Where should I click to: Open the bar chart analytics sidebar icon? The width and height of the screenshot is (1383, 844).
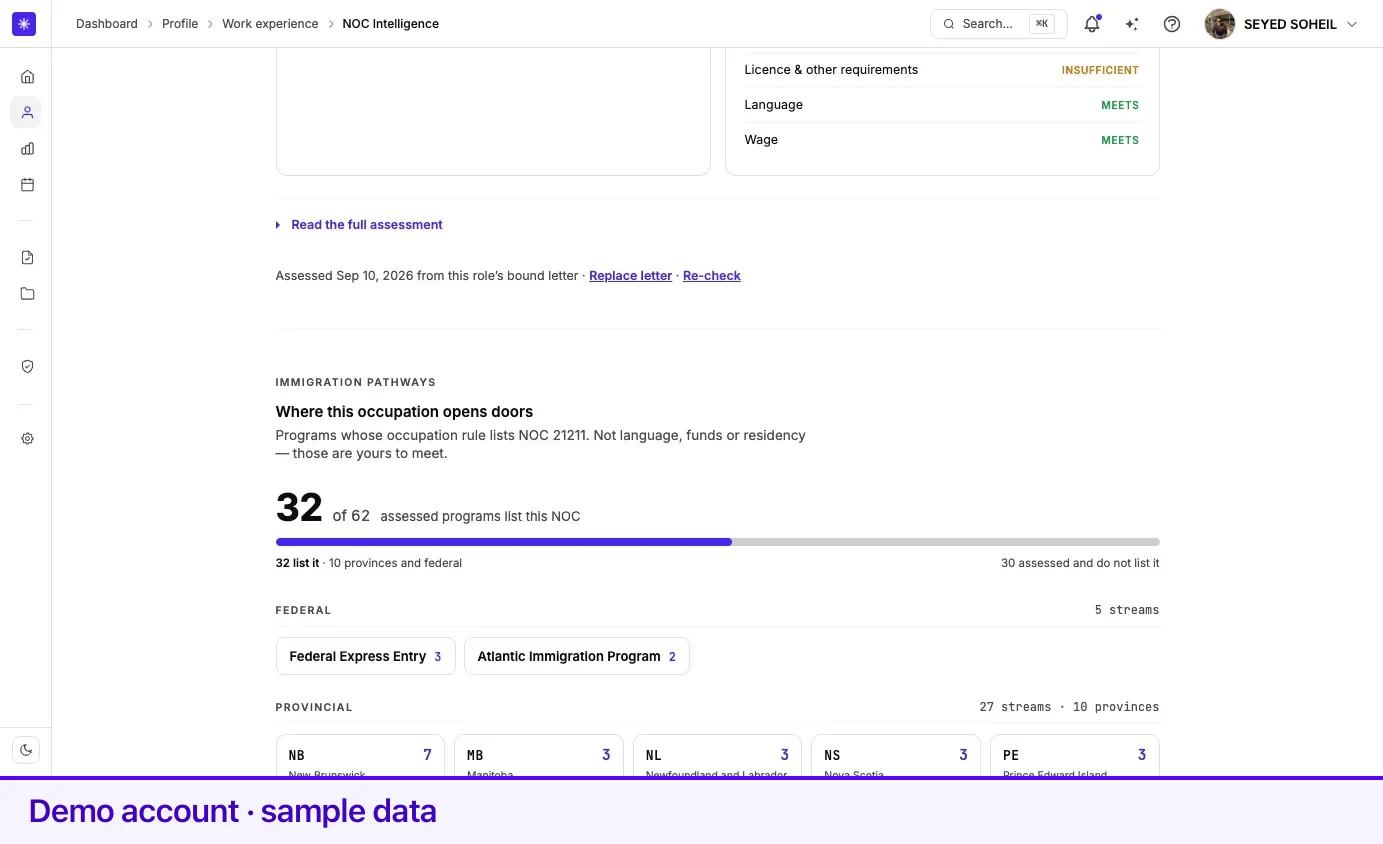click(x=27, y=148)
